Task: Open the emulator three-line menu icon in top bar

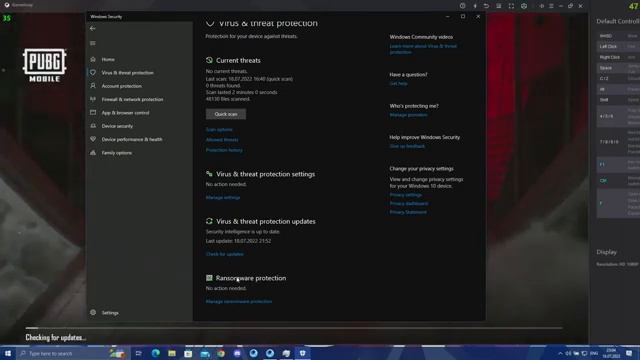Action: tap(551, 6)
